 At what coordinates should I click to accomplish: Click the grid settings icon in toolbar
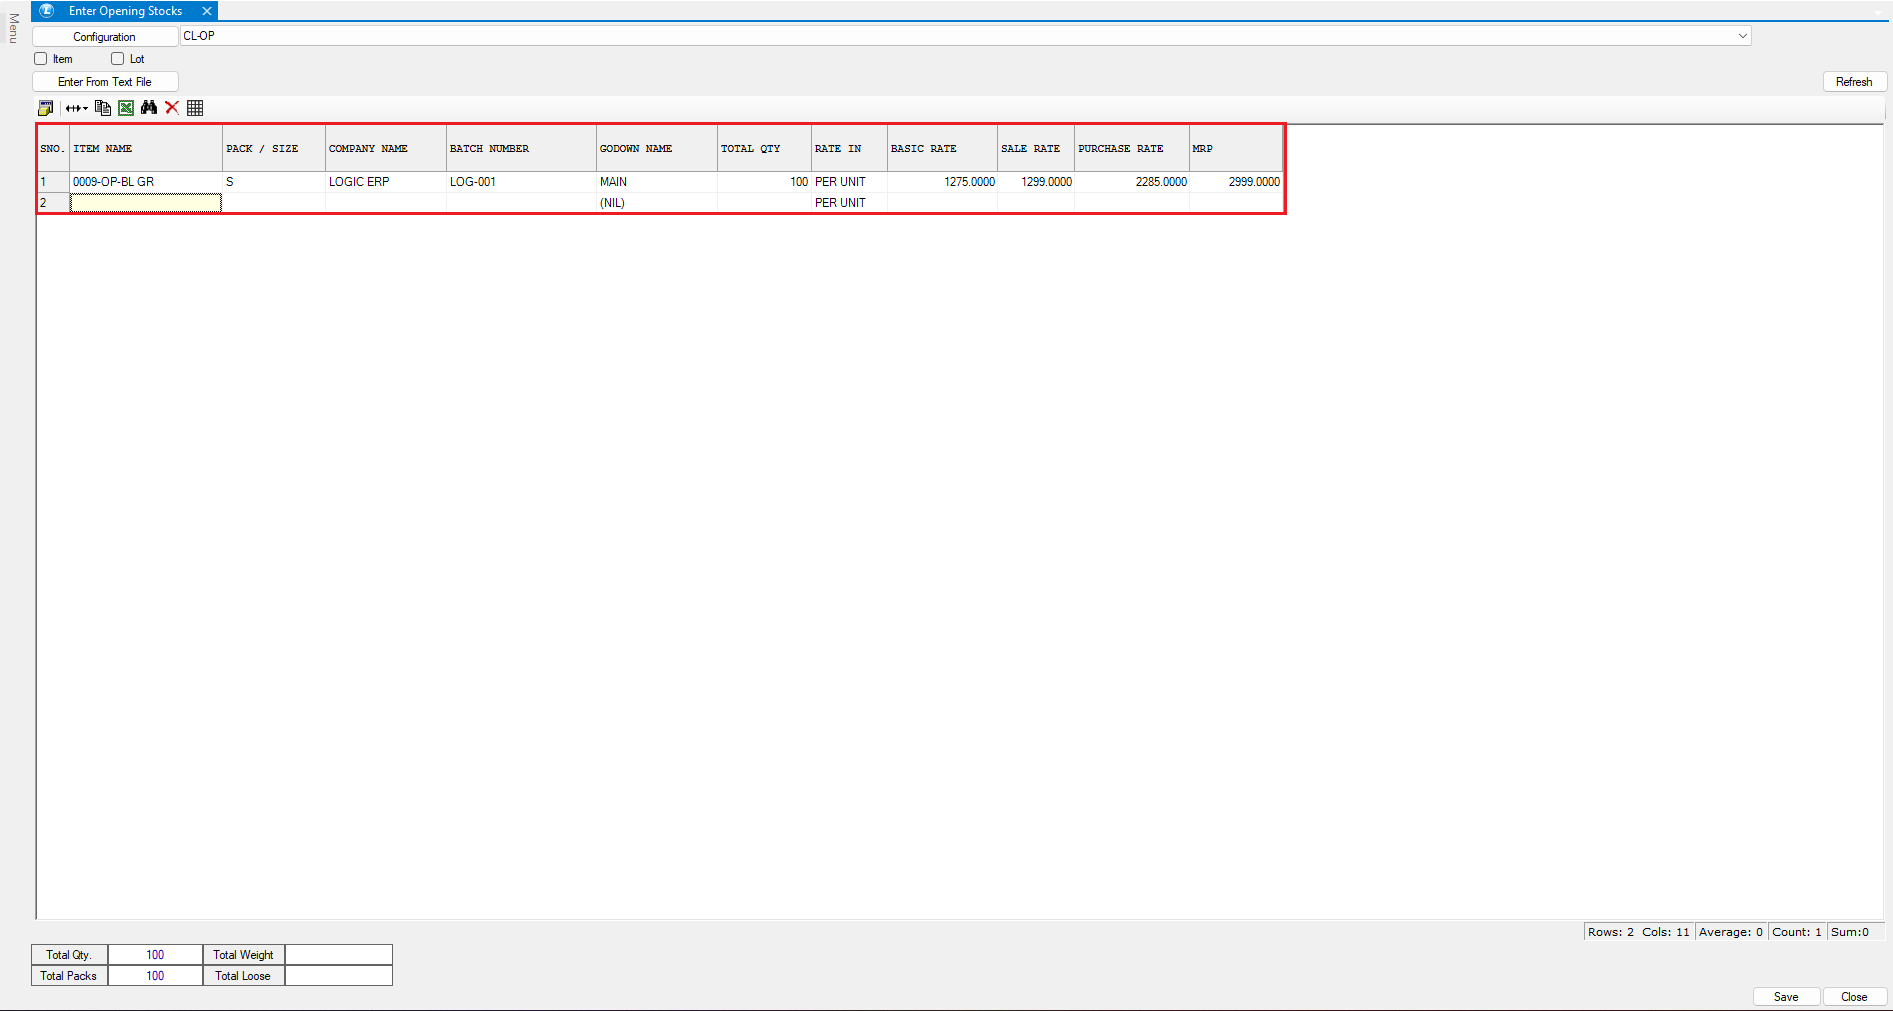pos(45,108)
